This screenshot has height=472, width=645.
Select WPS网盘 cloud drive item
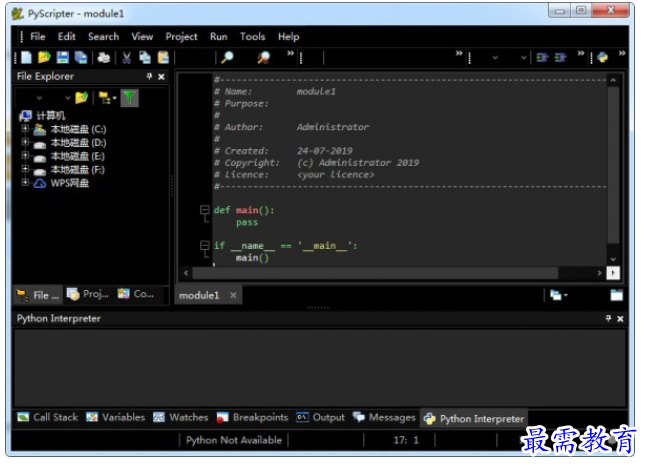pyautogui.click(x=70, y=183)
